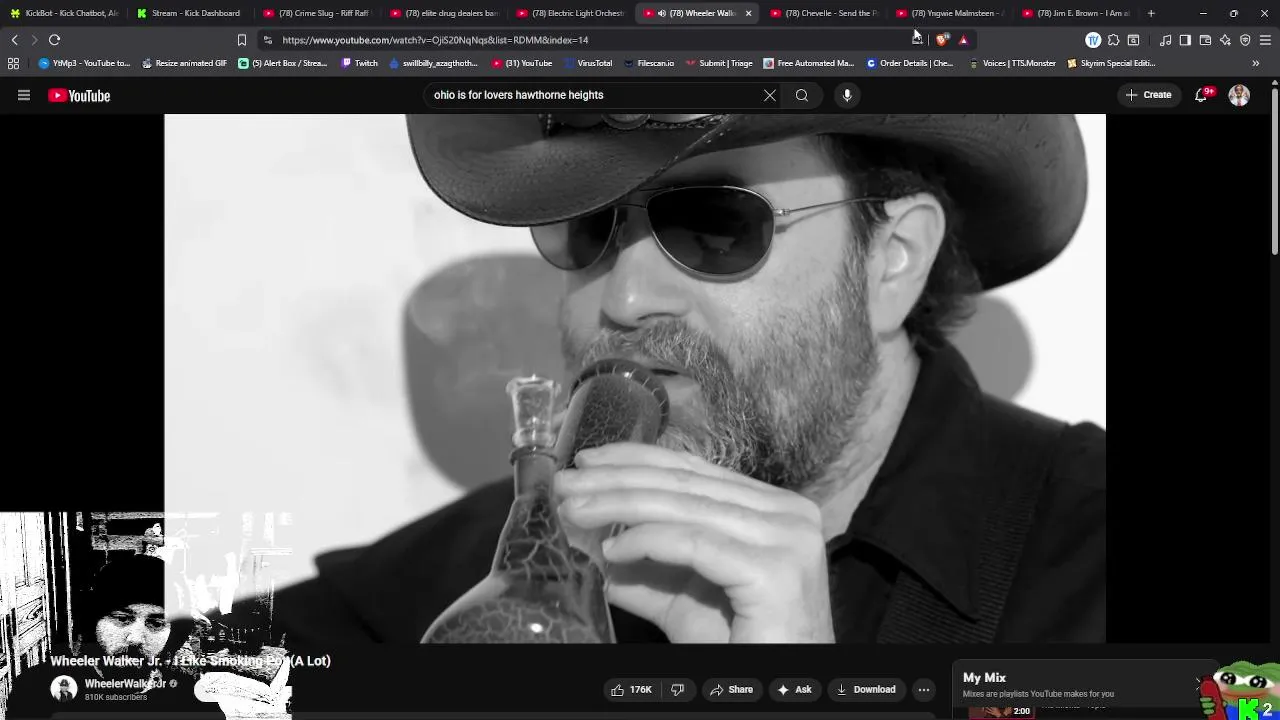Clear the YouTube search field text
The image size is (1280, 720).
[x=770, y=95]
